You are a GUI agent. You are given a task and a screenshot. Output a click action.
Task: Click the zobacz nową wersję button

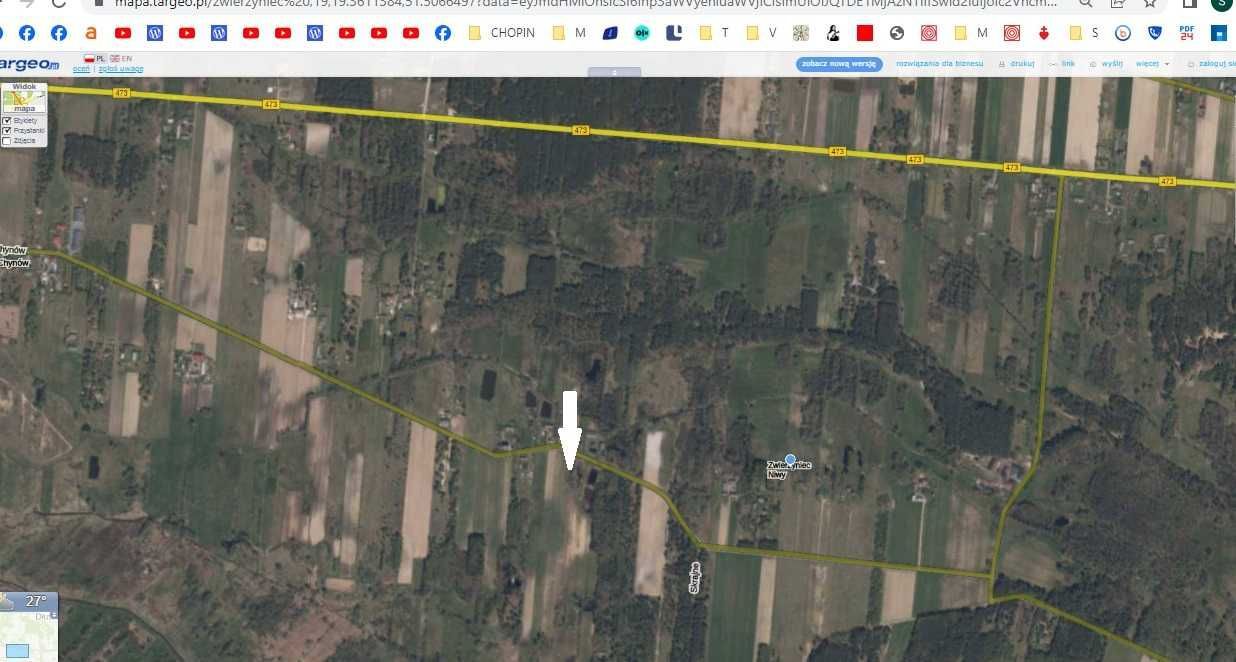[839, 64]
